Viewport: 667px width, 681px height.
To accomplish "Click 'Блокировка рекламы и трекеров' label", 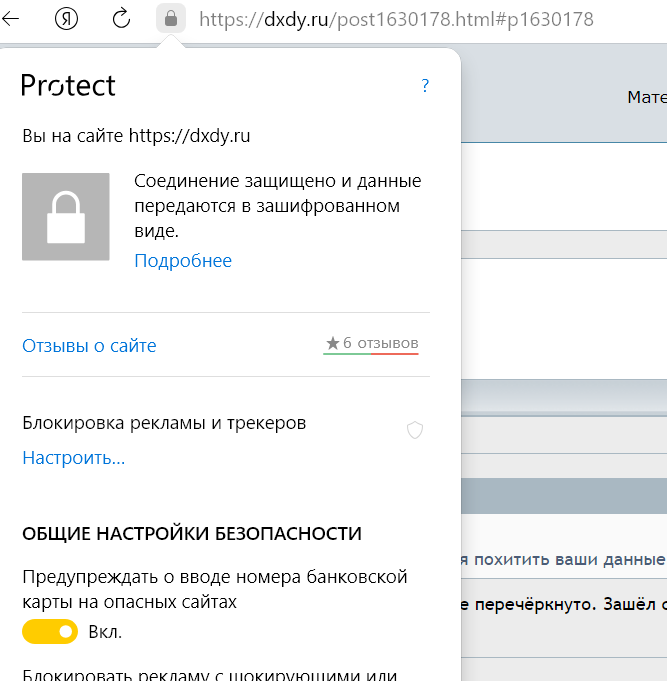I will (x=164, y=423).
